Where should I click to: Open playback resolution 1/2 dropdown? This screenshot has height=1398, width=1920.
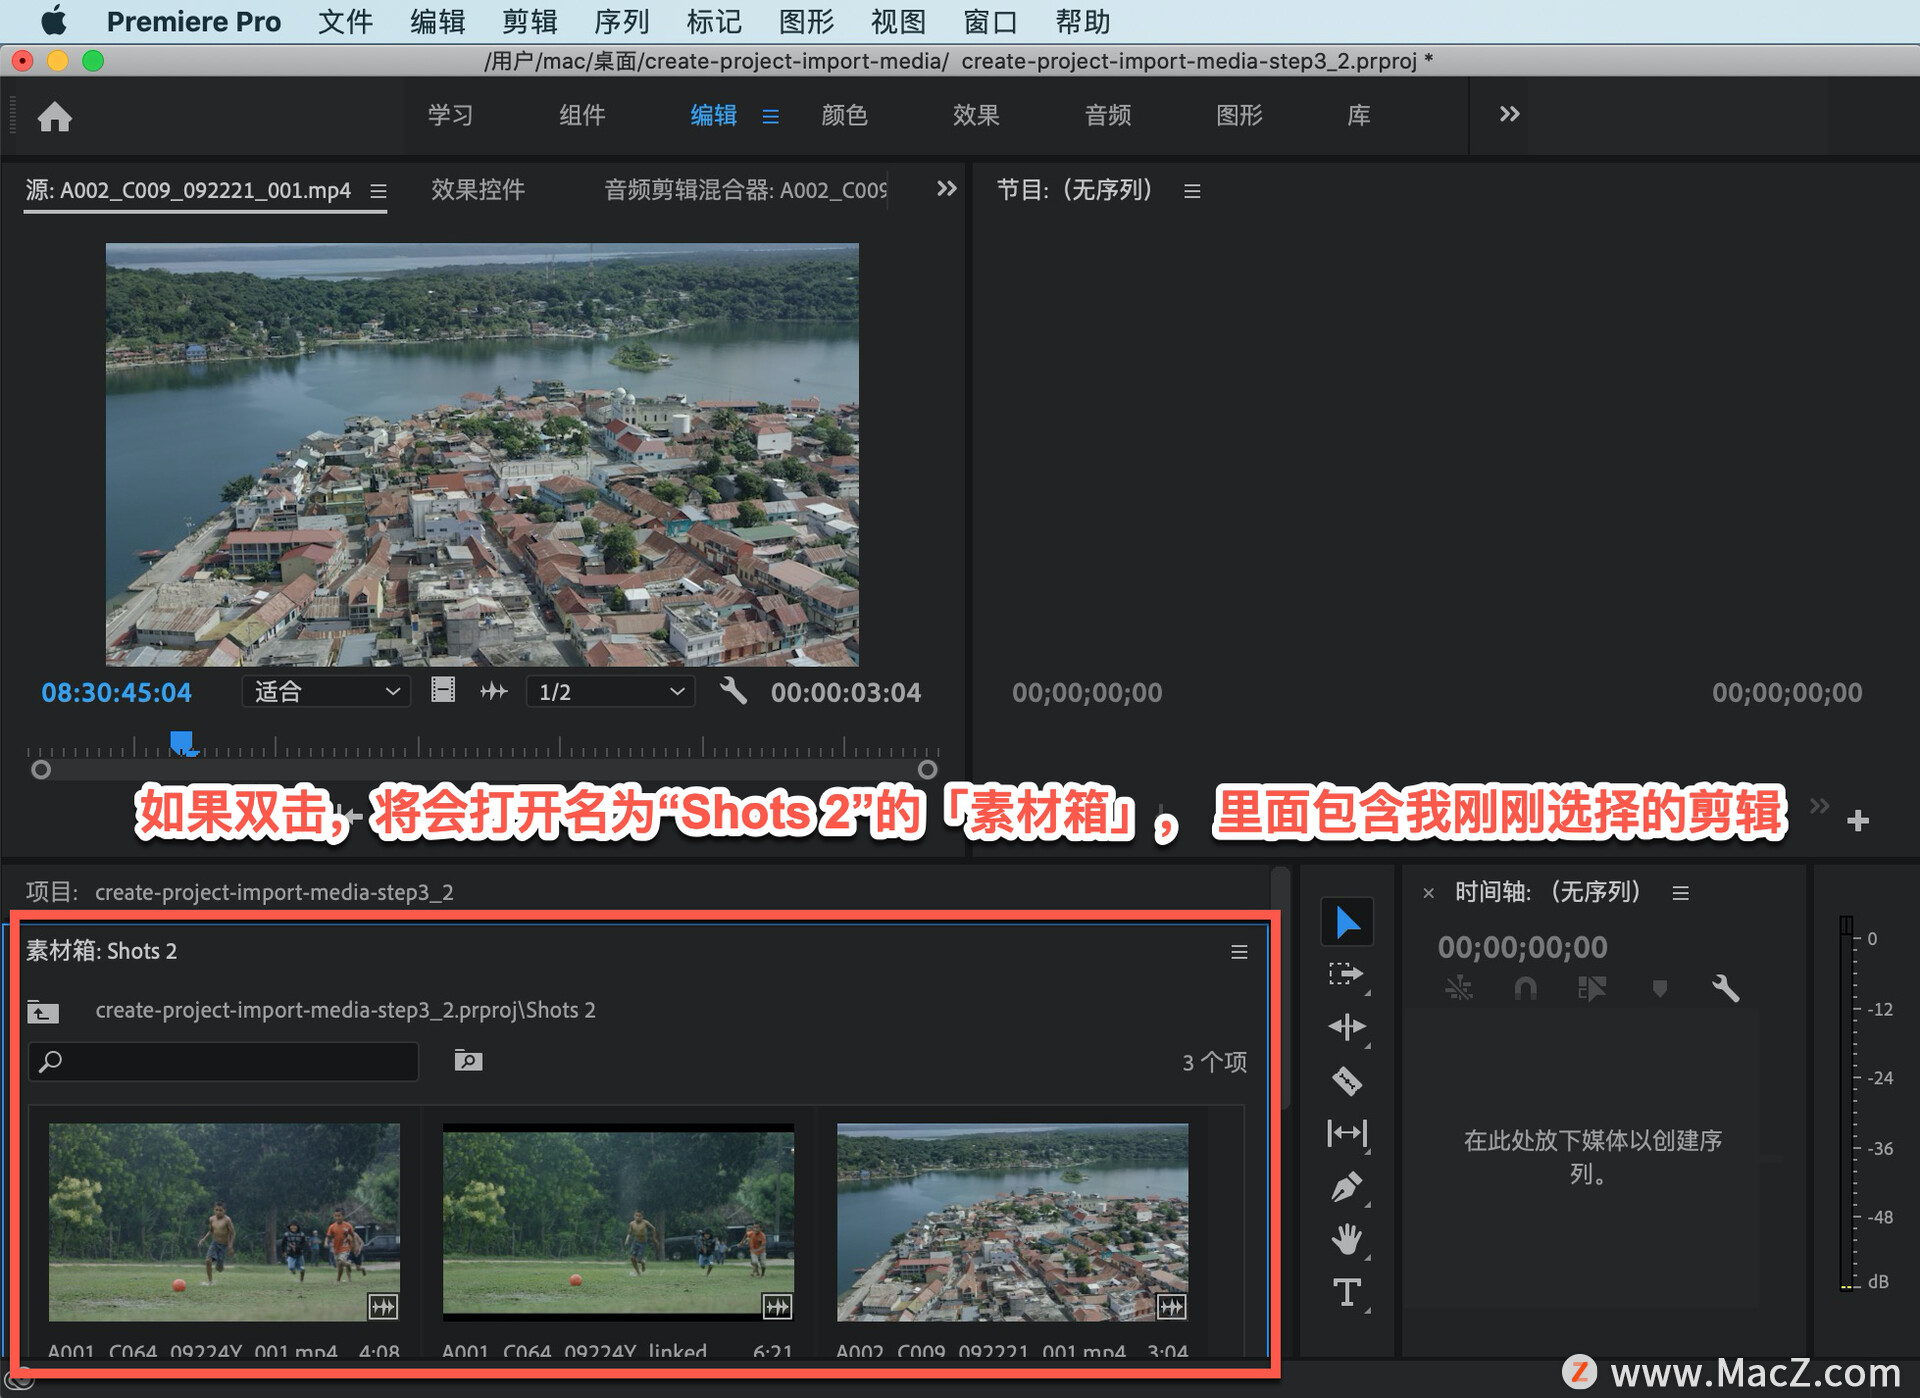(610, 692)
